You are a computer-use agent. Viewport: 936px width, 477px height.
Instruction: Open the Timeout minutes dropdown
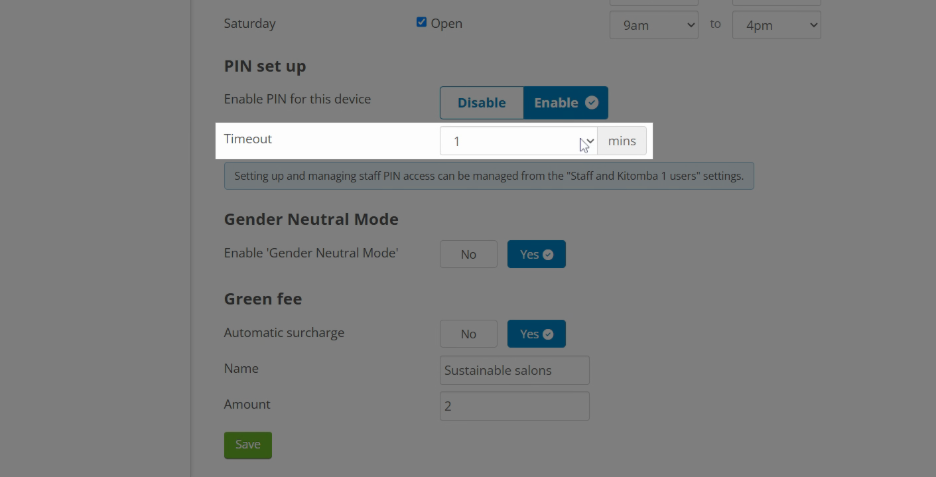coord(519,141)
